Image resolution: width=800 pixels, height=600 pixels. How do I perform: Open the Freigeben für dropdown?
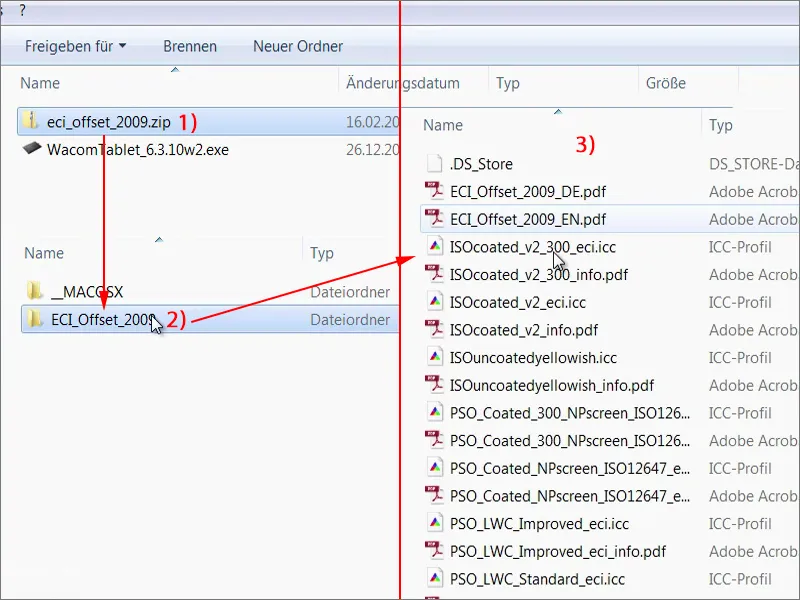click(x=76, y=46)
